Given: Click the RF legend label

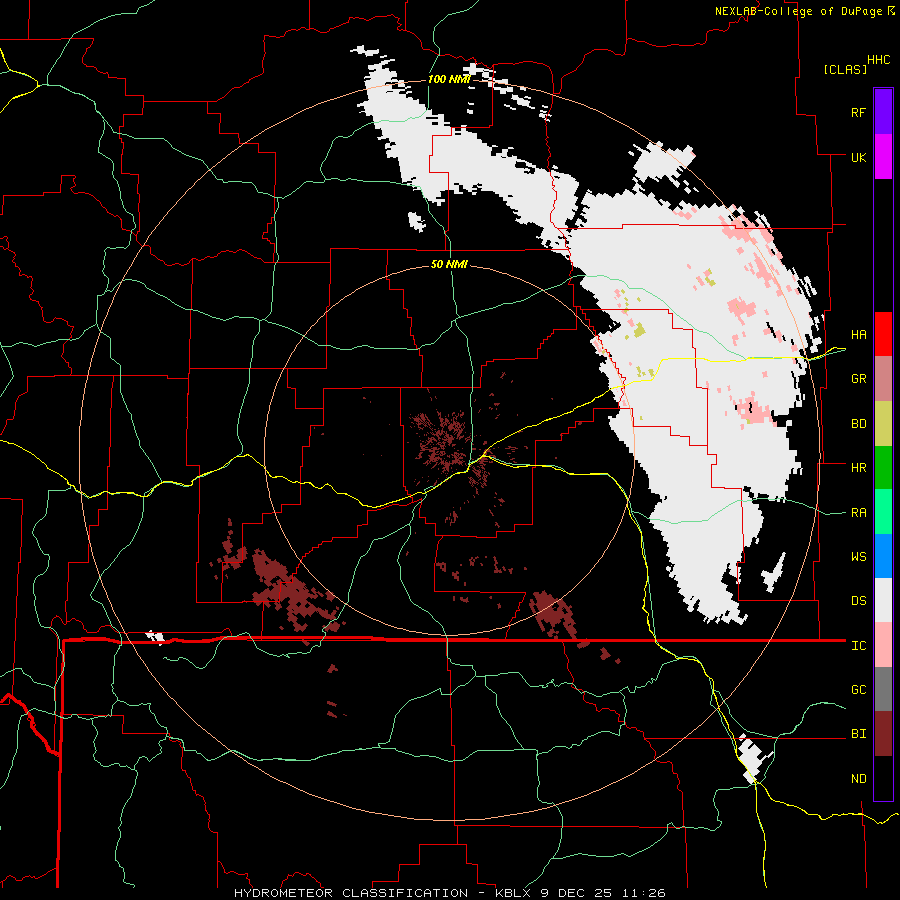Looking at the screenshot, I should [x=858, y=112].
